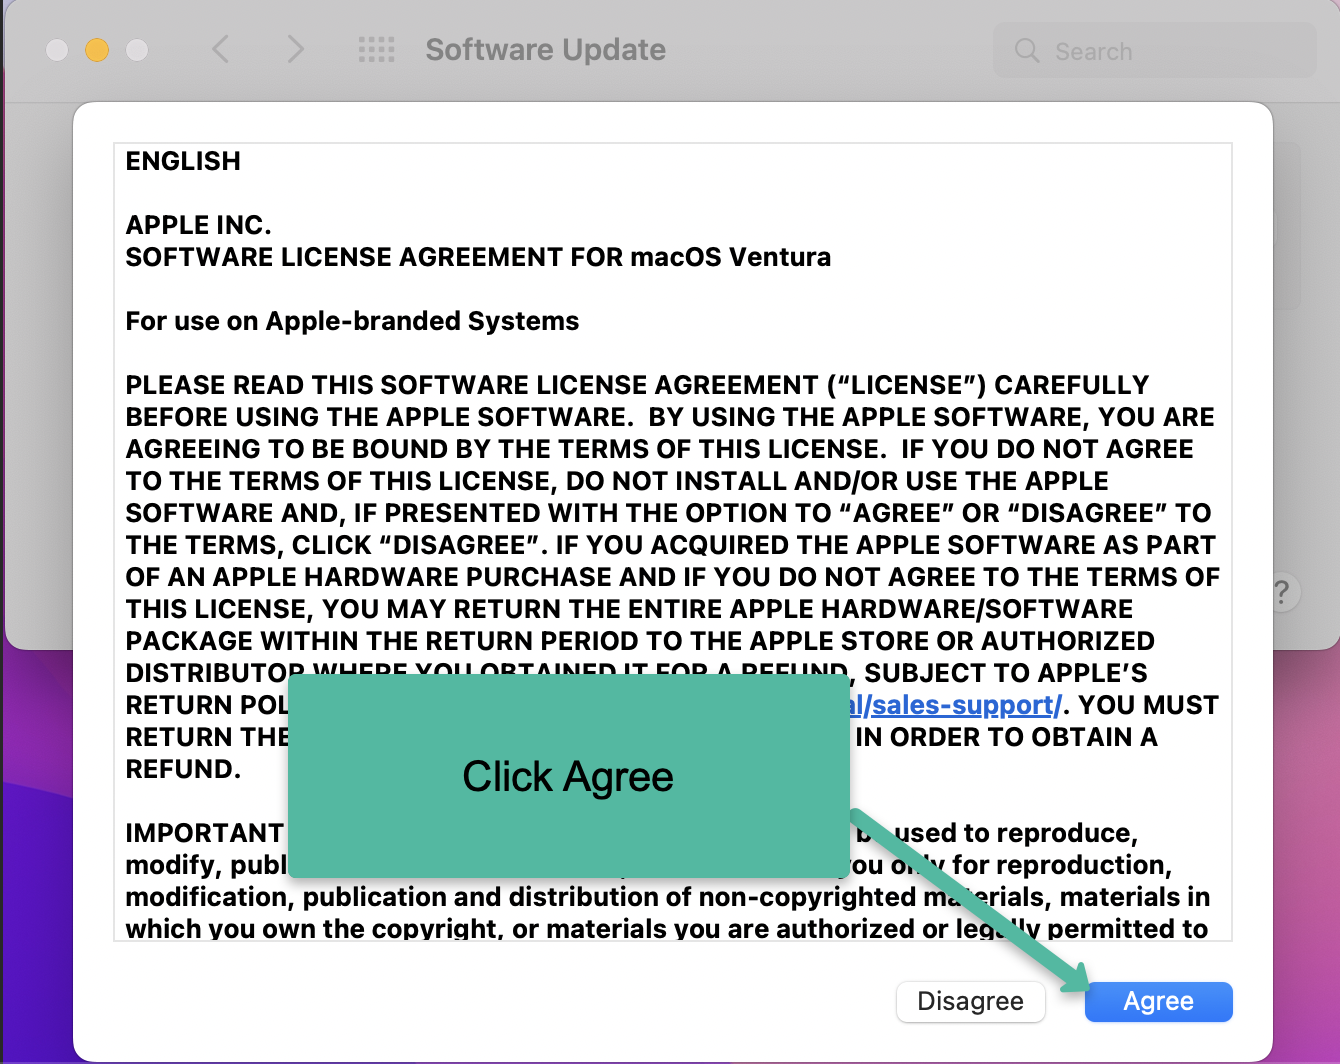
Task: Click the yellow minimize window button
Action: pos(97,49)
